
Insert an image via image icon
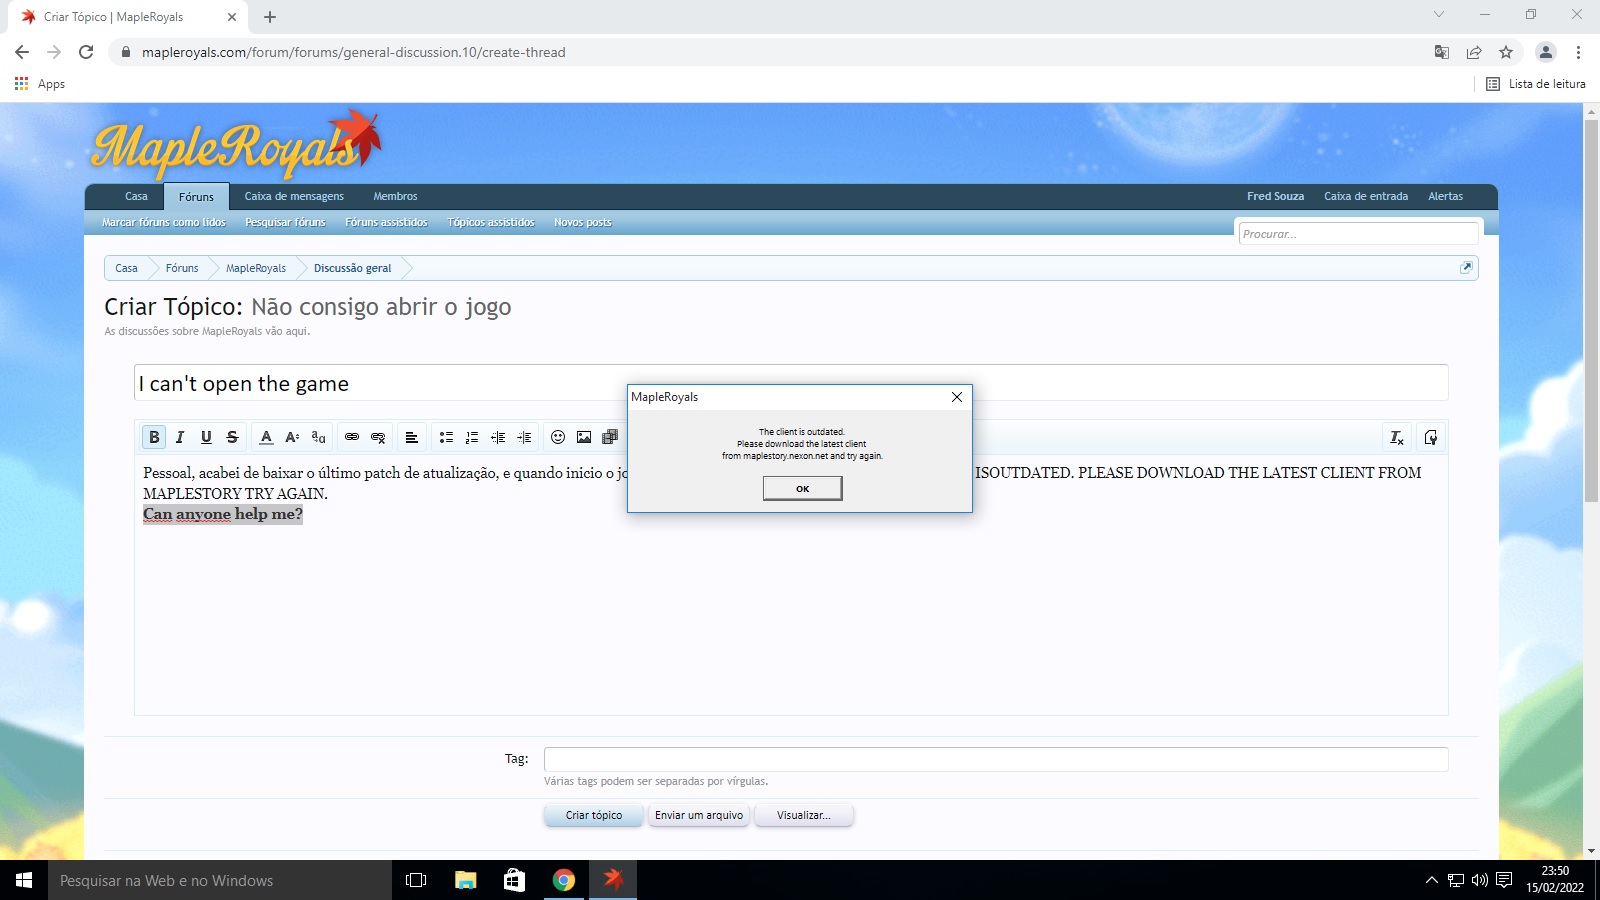tap(584, 437)
